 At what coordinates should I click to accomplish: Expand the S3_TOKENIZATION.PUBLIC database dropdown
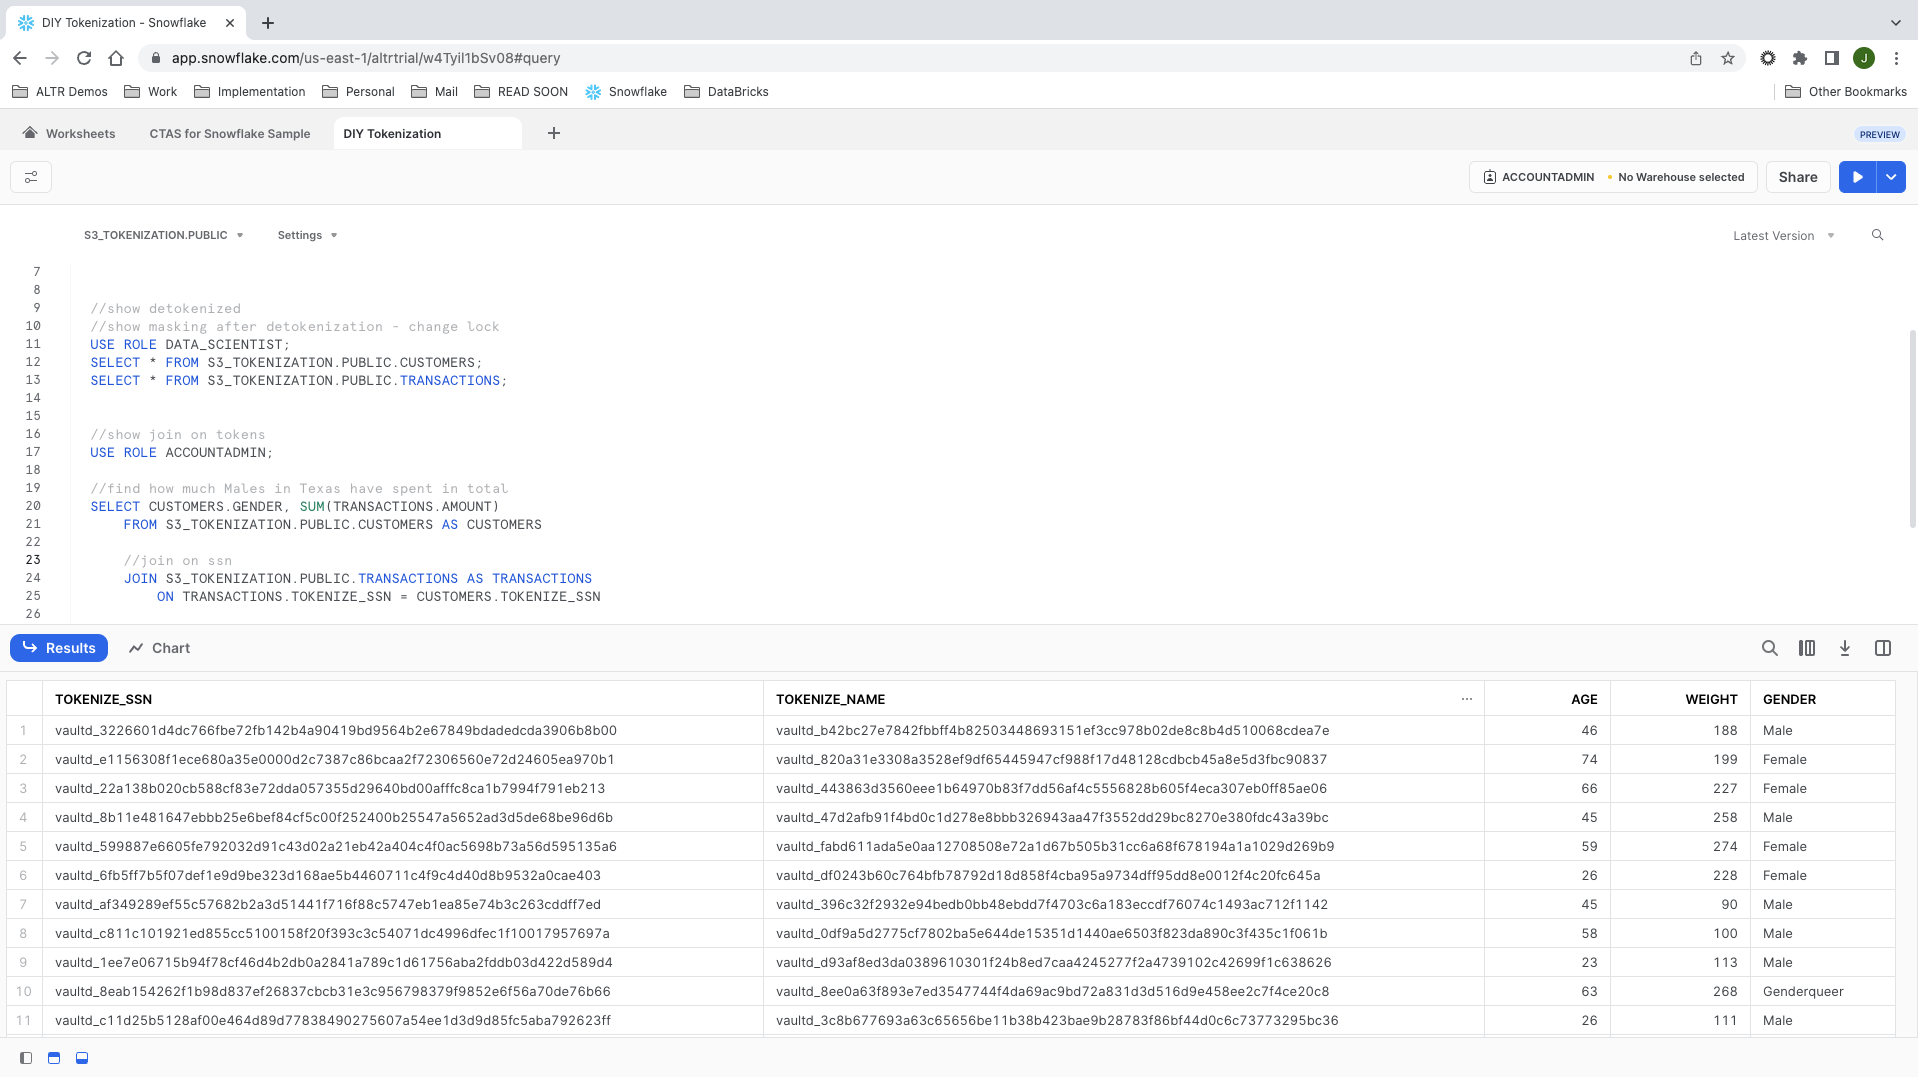pos(164,235)
